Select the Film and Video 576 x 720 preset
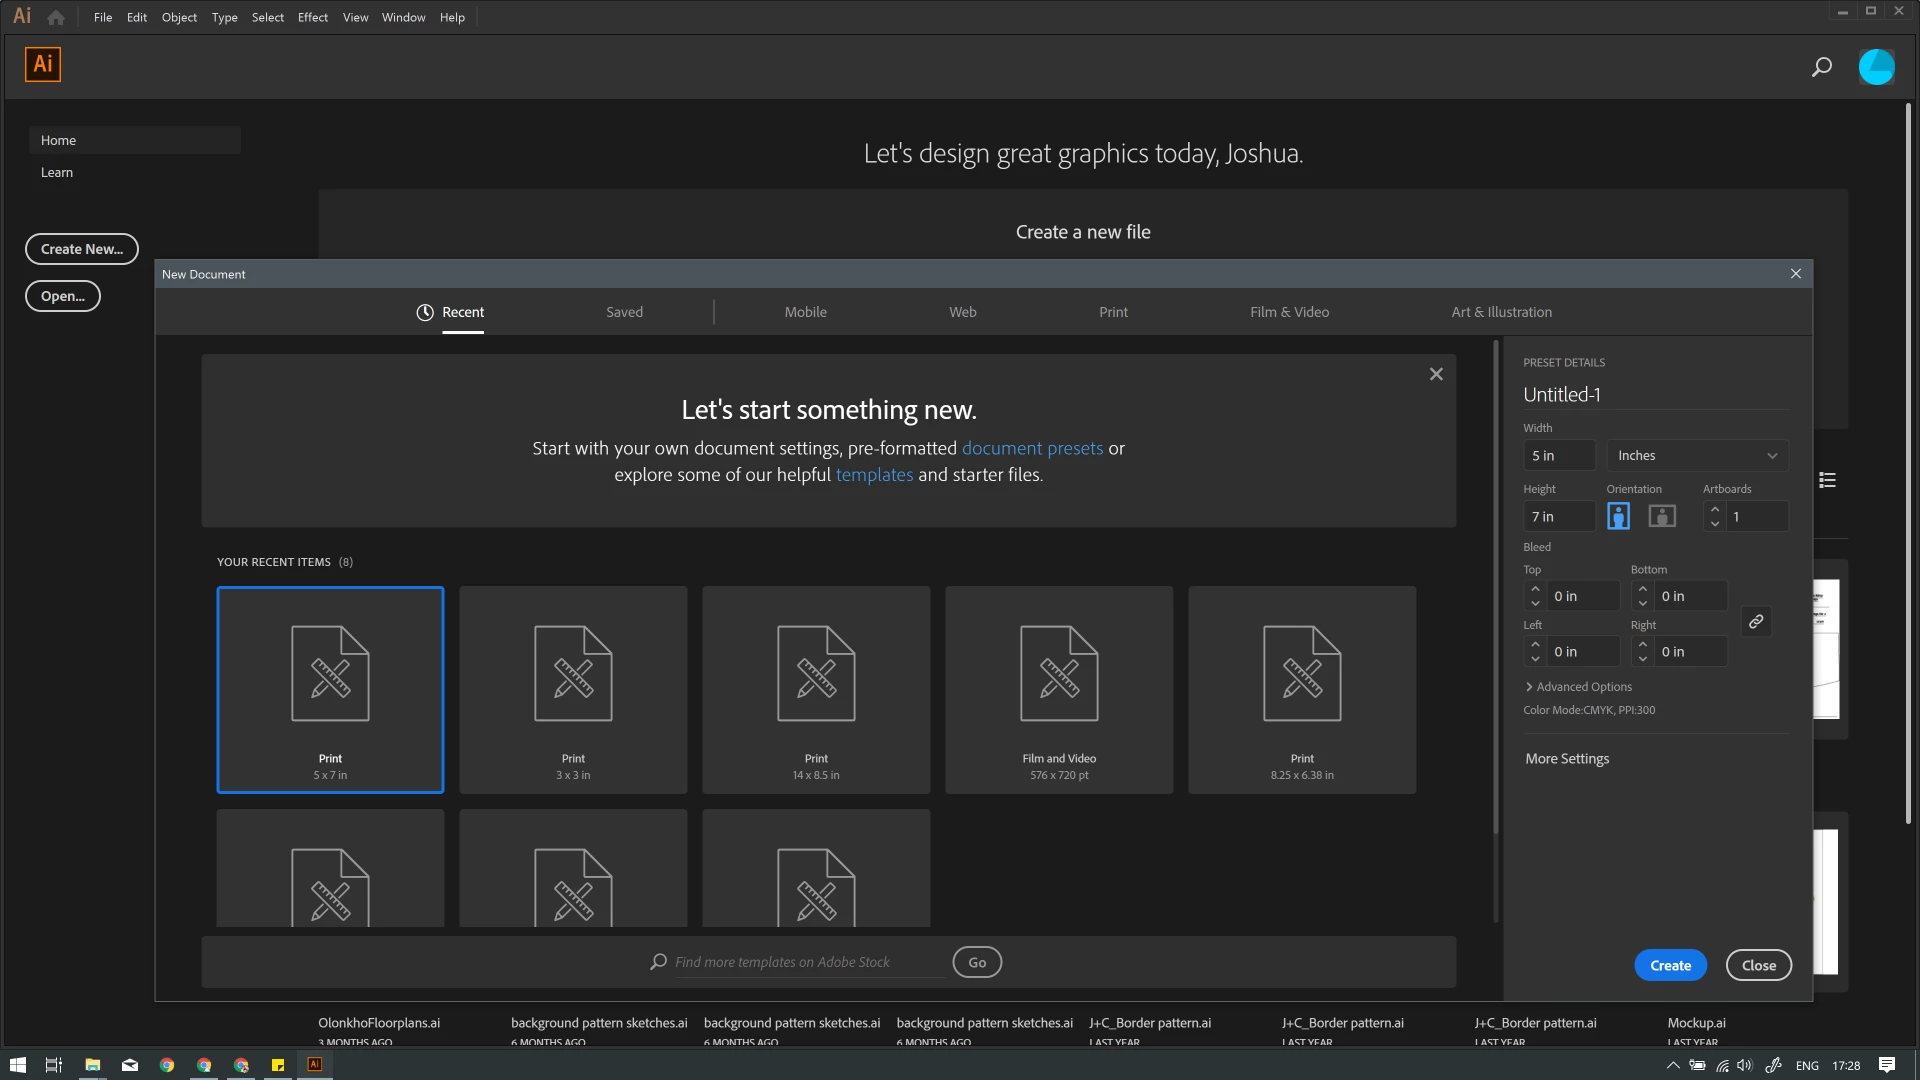 click(x=1059, y=690)
